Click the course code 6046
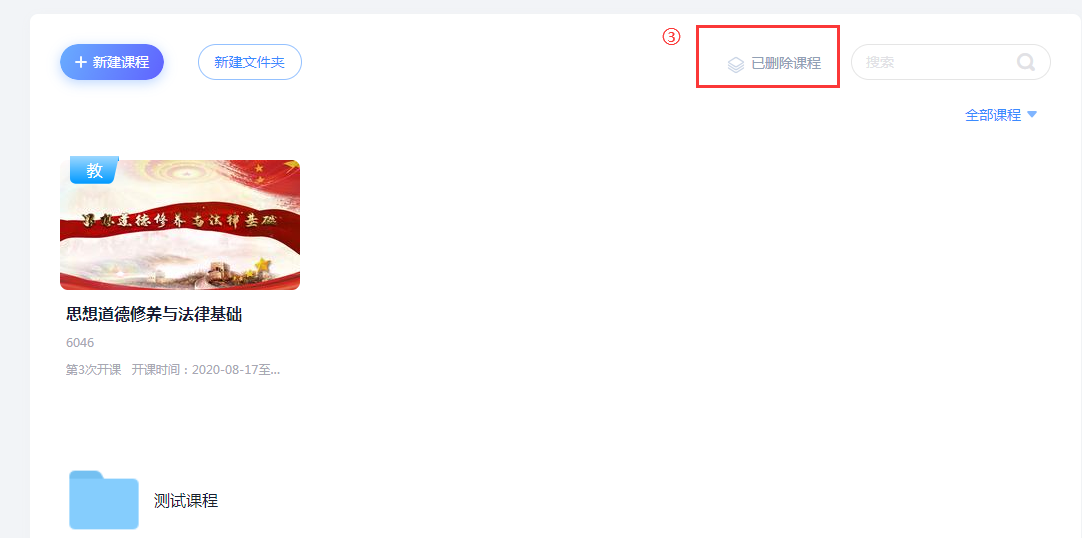1082x538 pixels. [x=80, y=343]
